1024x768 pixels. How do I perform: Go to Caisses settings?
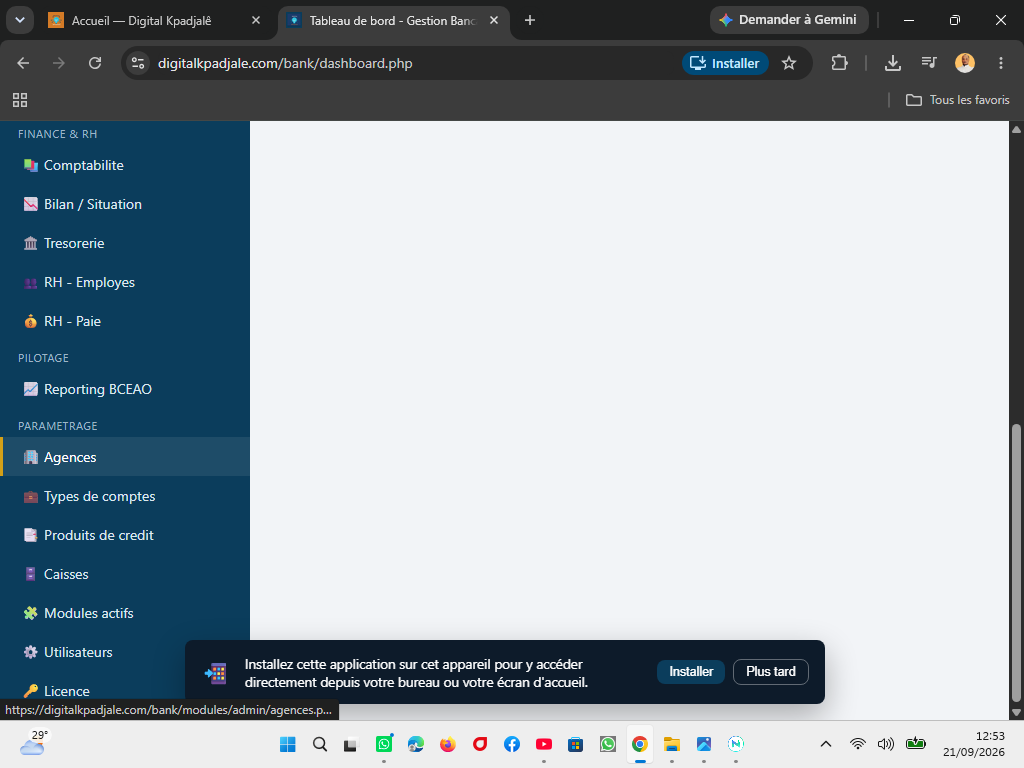coord(125,574)
